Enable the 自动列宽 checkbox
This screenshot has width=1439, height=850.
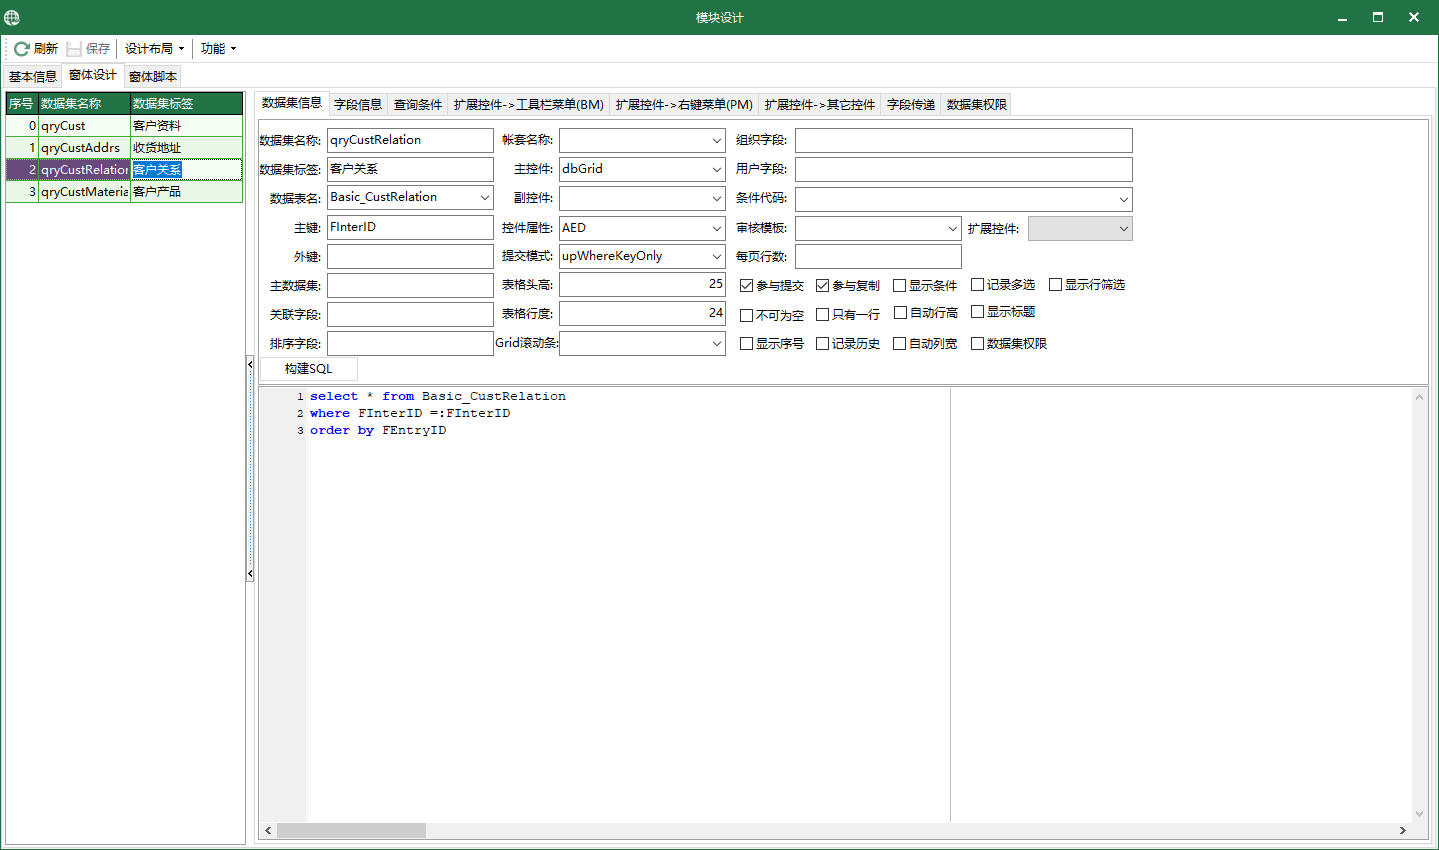pyautogui.click(x=899, y=343)
